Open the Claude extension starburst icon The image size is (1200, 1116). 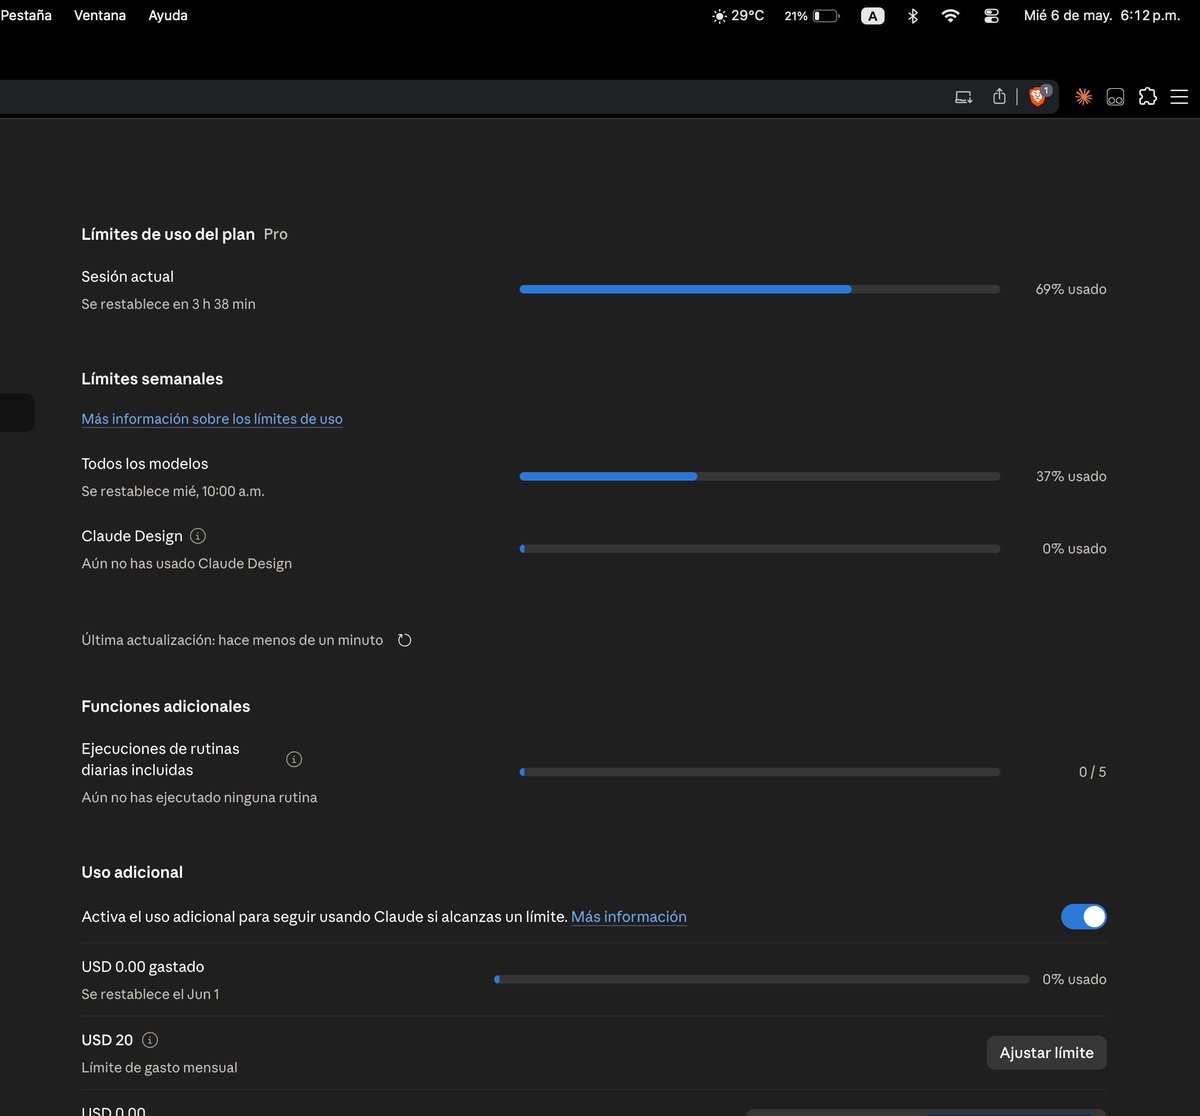pyautogui.click(x=1083, y=97)
